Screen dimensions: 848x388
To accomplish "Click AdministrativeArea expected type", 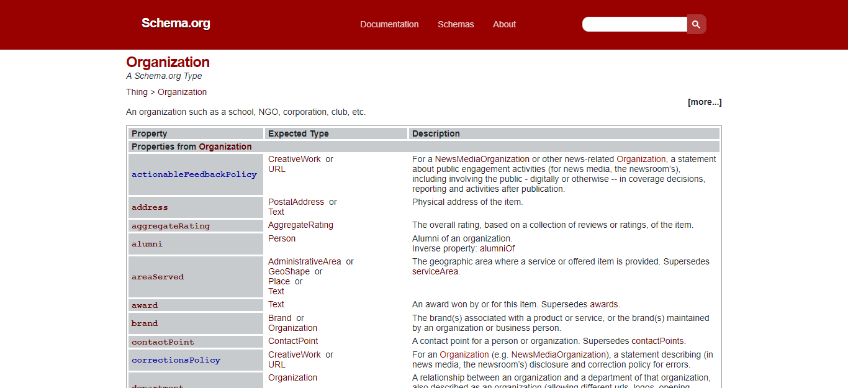I will point(305,261).
